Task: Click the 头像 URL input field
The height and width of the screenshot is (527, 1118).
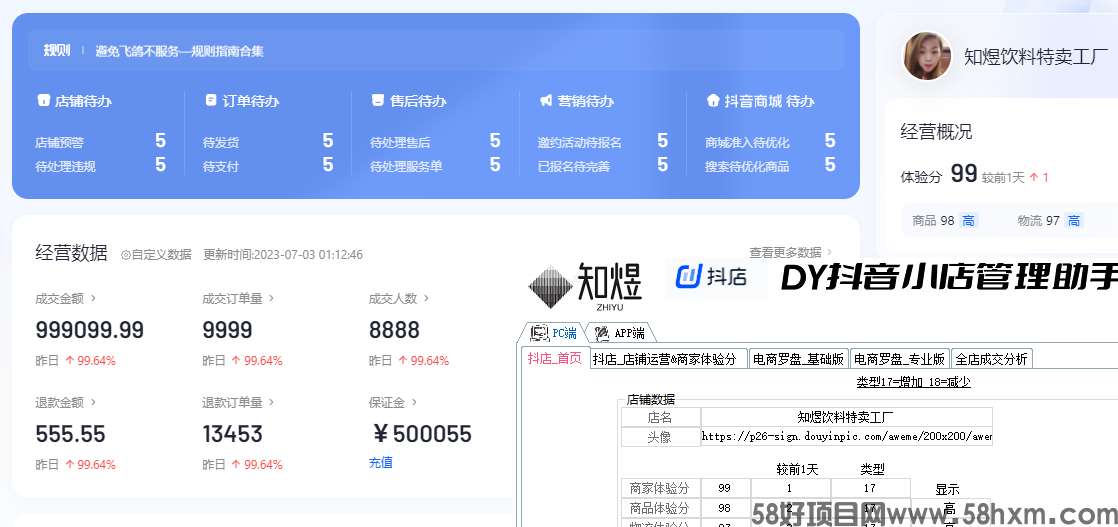Action: click(846, 436)
